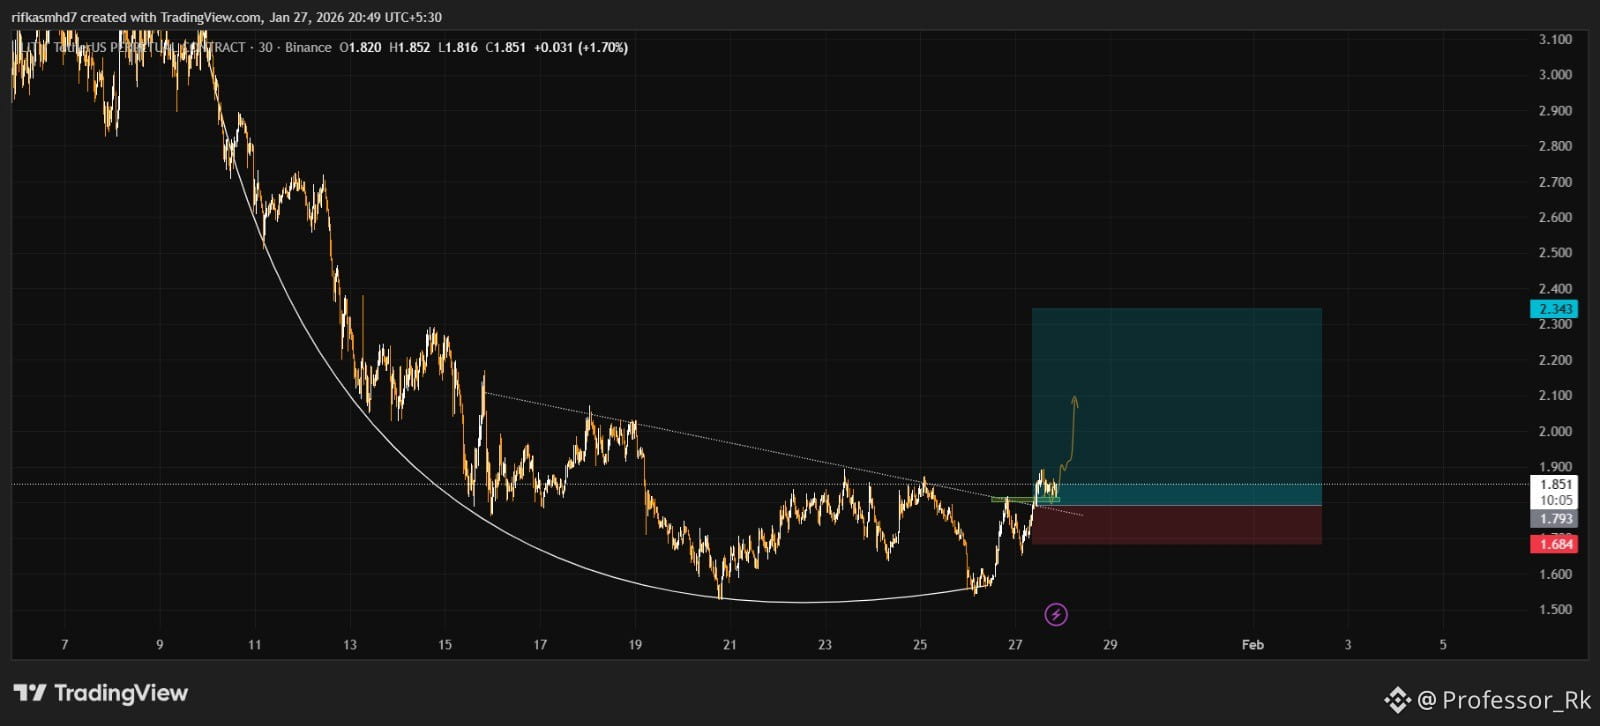Click the 30 interval in the legend
The width and height of the screenshot is (1600, 726).
pyautogui.click(x=265, y=47)
